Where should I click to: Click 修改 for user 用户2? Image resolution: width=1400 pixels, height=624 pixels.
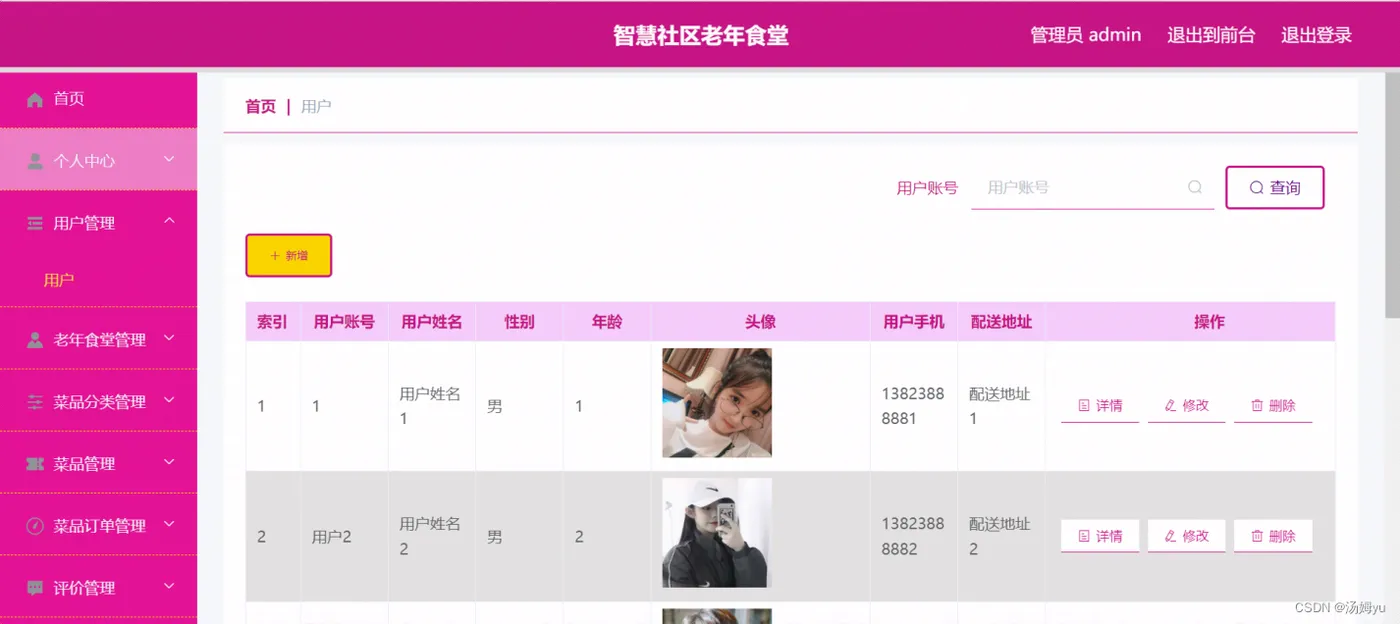1187,536
